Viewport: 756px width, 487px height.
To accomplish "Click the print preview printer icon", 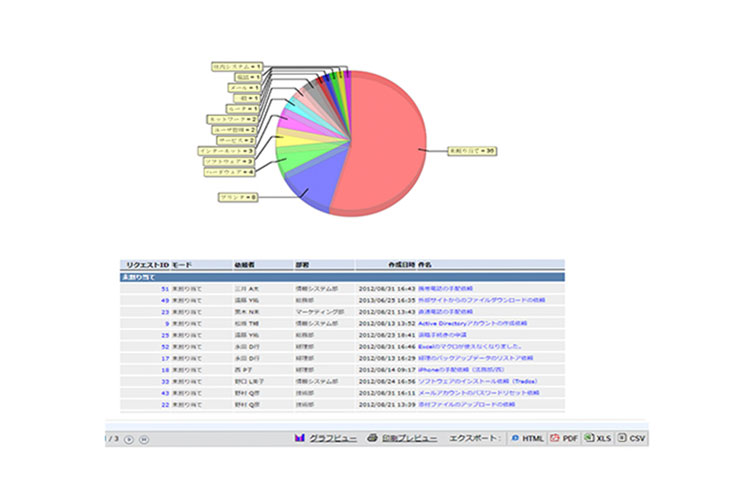I will tap(372, 438).
